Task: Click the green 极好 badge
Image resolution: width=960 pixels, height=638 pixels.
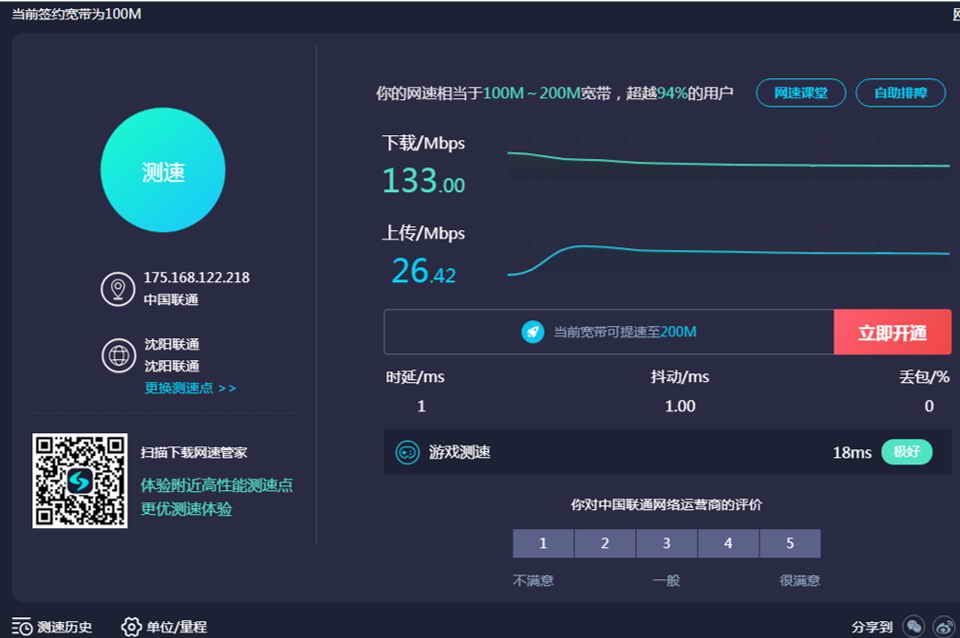Action: pyautogui.click(x=907, y=452)
